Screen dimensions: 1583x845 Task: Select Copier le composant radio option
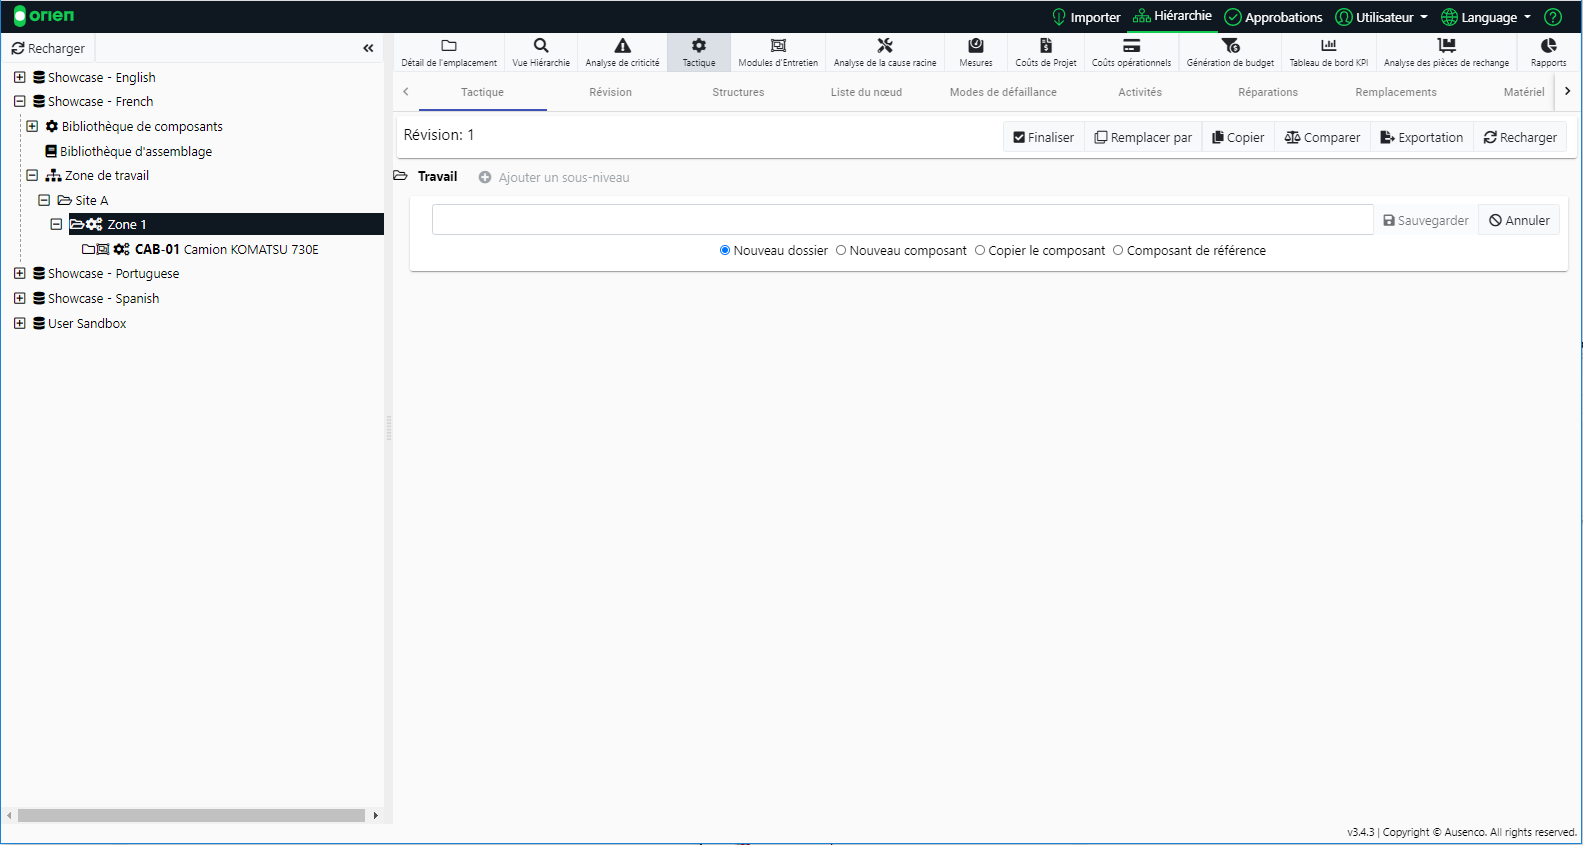coord(980,251)
